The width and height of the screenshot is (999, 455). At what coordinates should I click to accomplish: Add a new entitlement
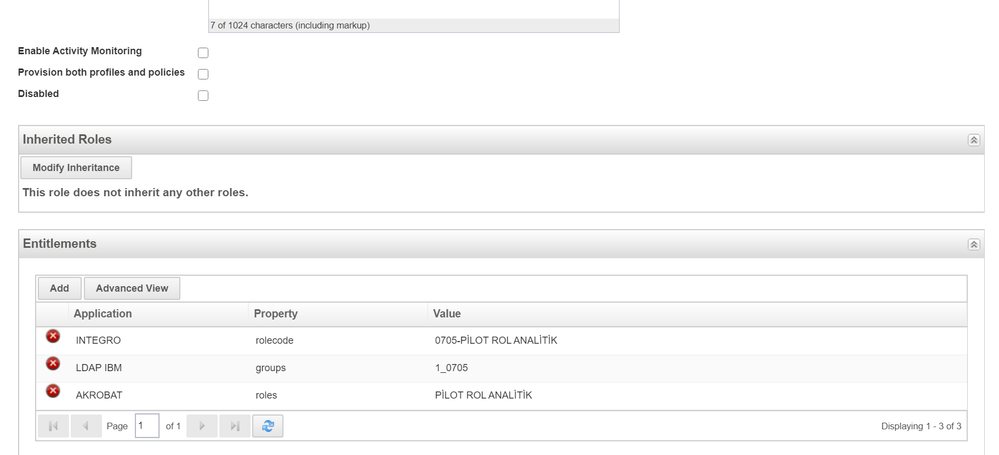60,288
